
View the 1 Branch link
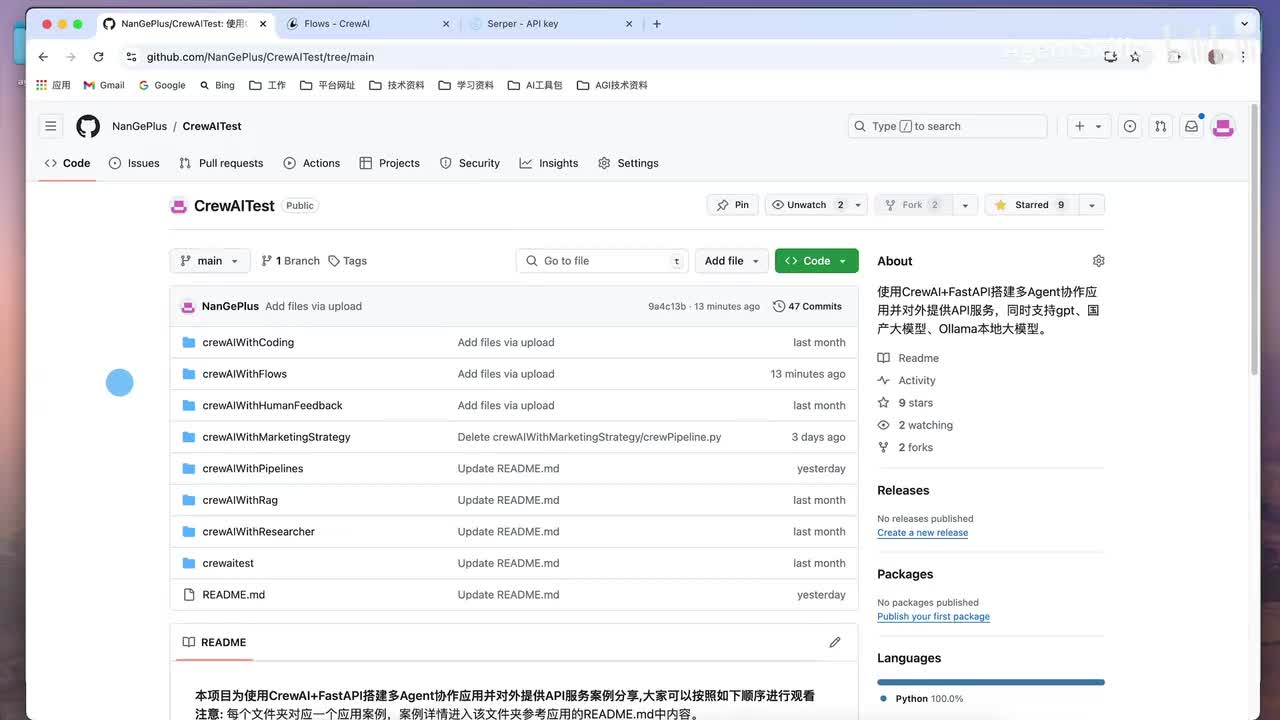[x=291, y=261]
